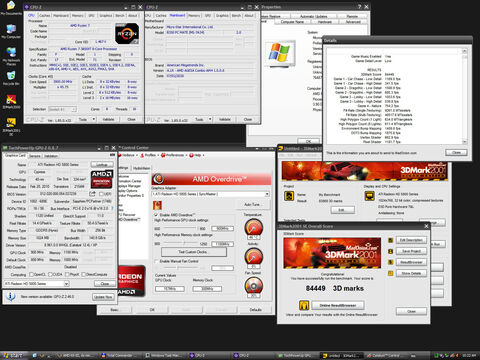The width and height of the screenshot is (480, 360).
Task: Toggle the PhysX checkbox in GPU-Z
Action: click(x=67, y=274)
